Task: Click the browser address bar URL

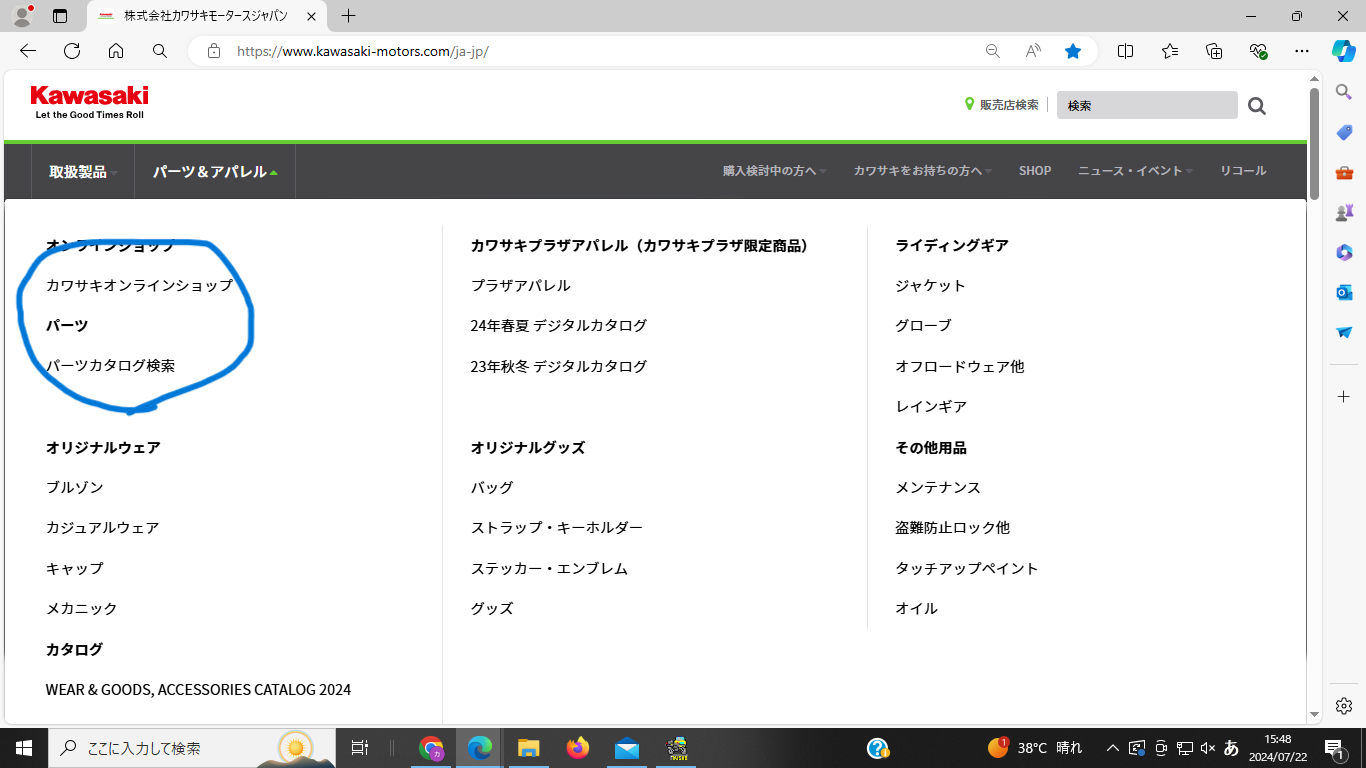Action: click(363, 51)
